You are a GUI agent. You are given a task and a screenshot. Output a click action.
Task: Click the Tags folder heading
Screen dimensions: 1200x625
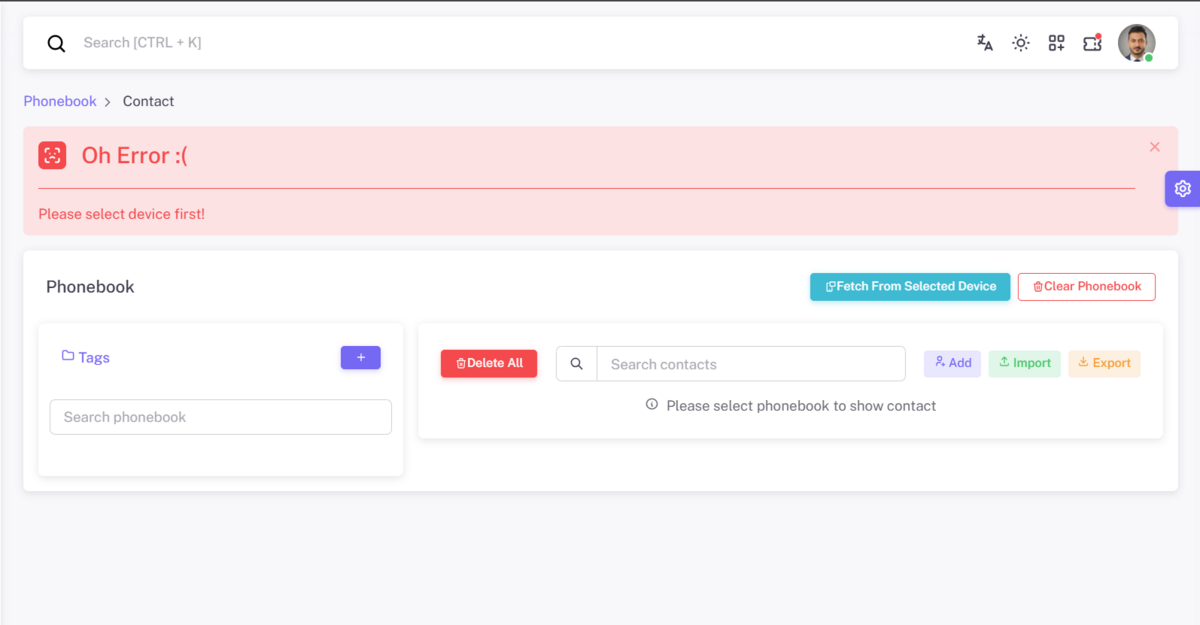click(x=86, y=357)
